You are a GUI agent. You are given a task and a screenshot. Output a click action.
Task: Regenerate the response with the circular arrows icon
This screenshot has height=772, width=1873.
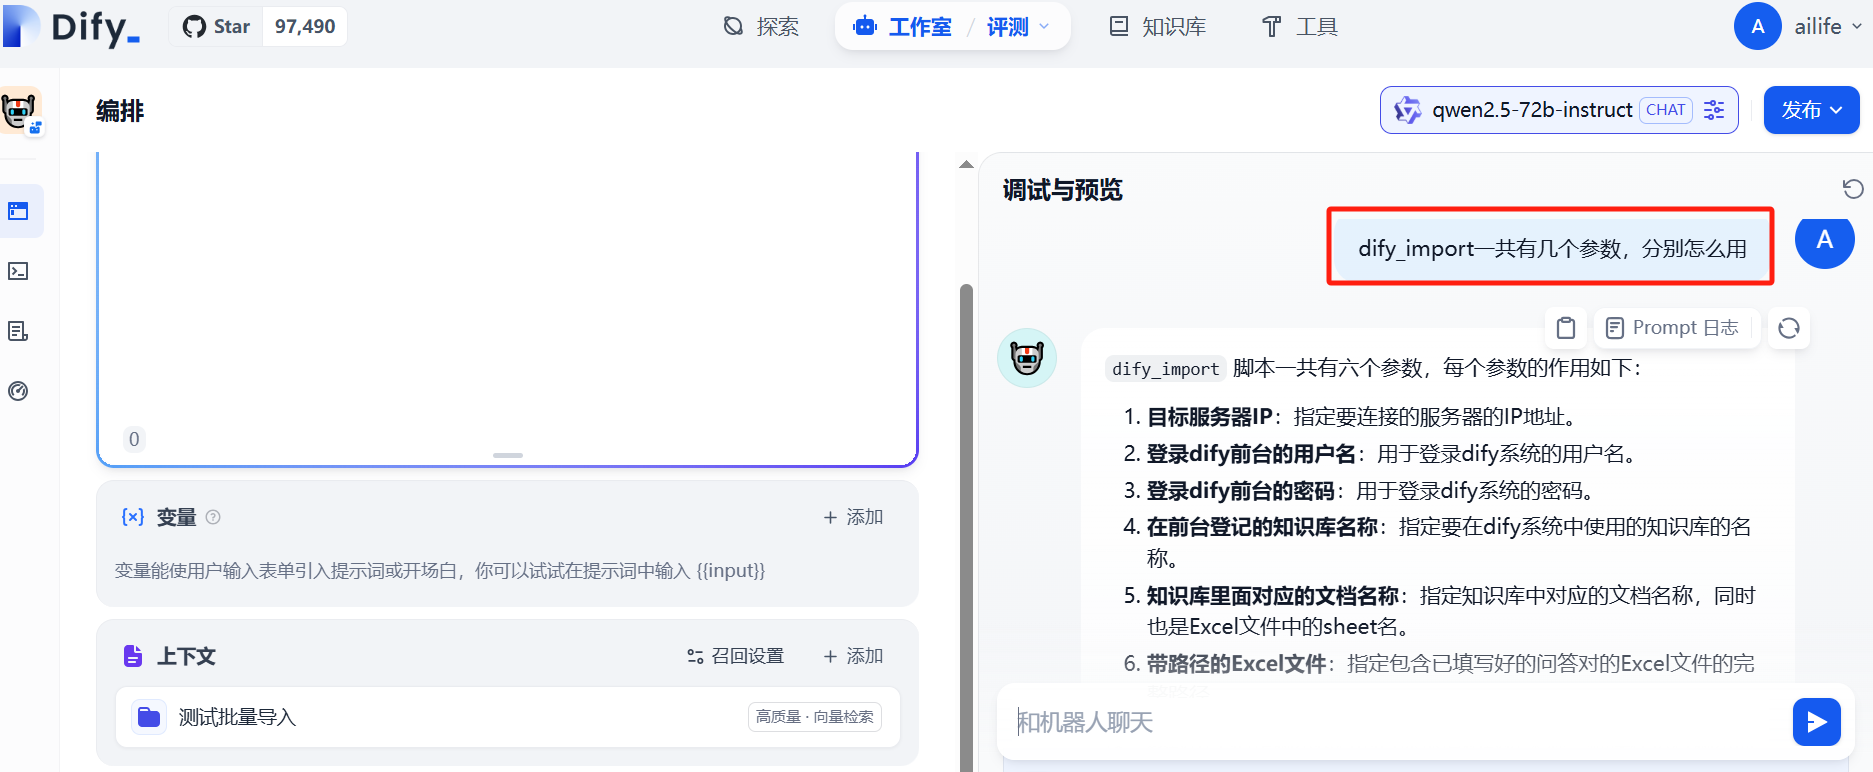[1789, 328]
